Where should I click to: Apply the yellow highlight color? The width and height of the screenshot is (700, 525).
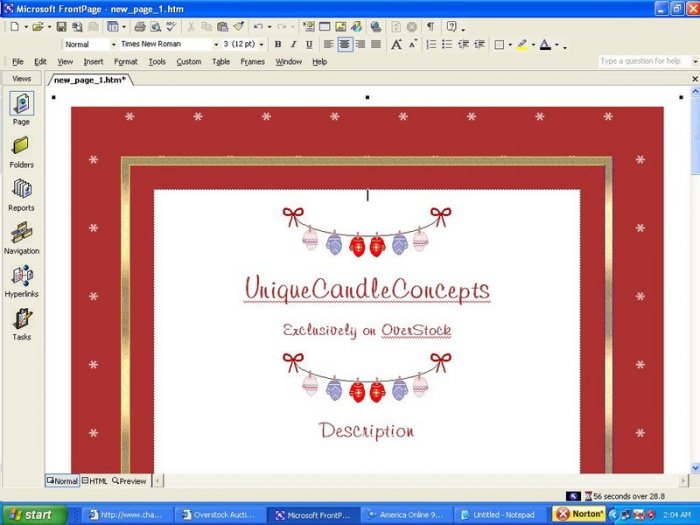click(522, 45)
